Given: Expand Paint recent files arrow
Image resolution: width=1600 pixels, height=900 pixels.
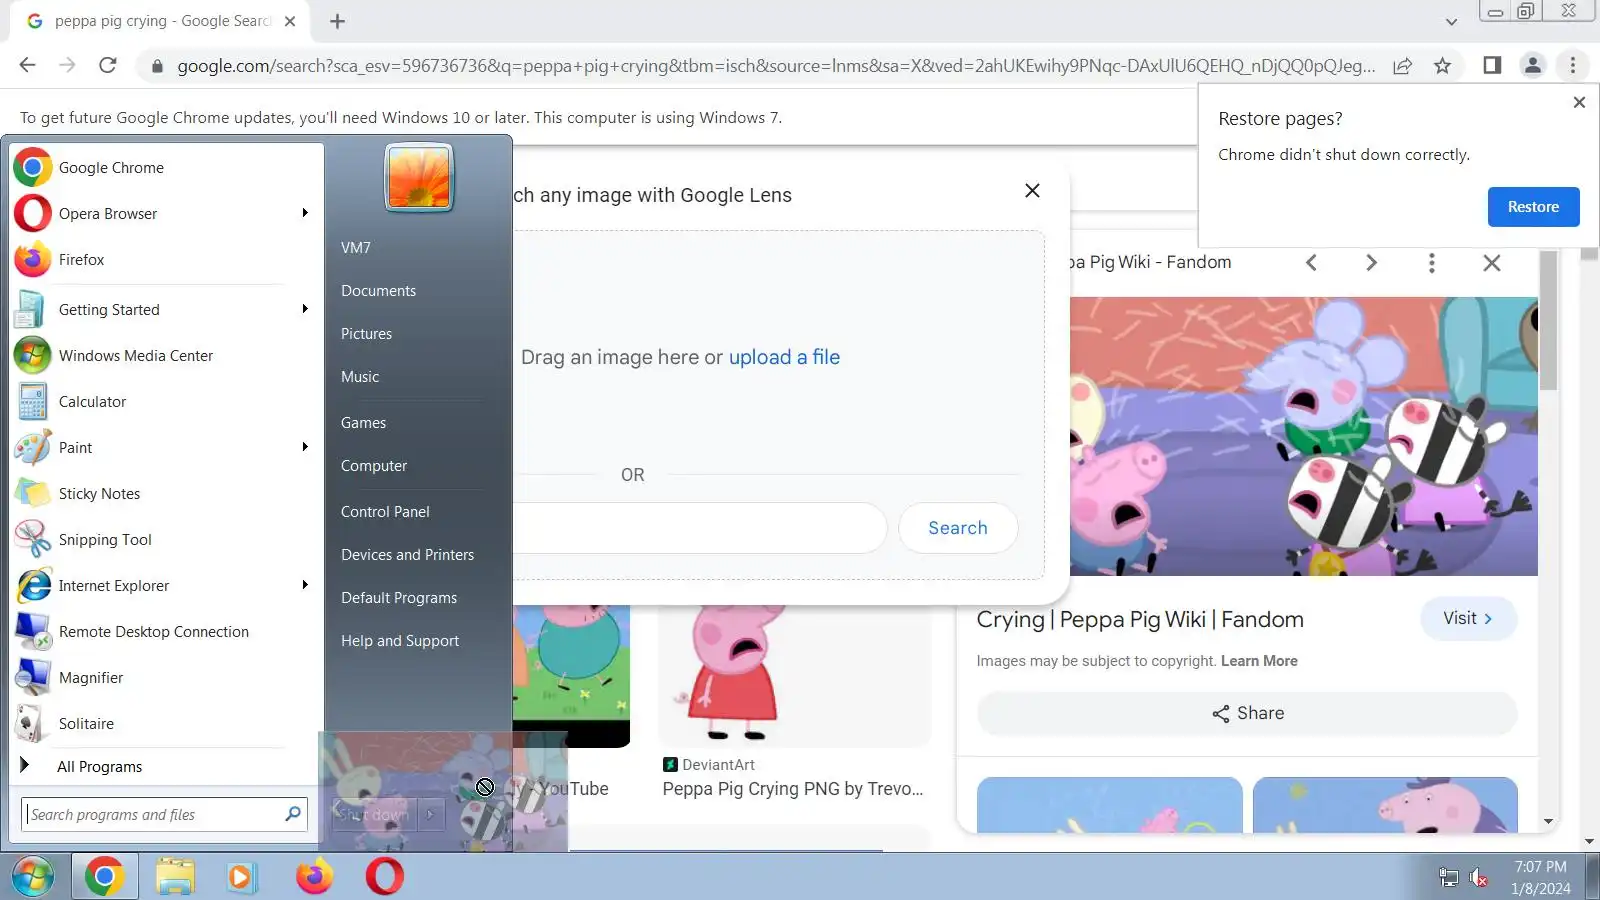Looking at the screenshot, I should [305, 447].
